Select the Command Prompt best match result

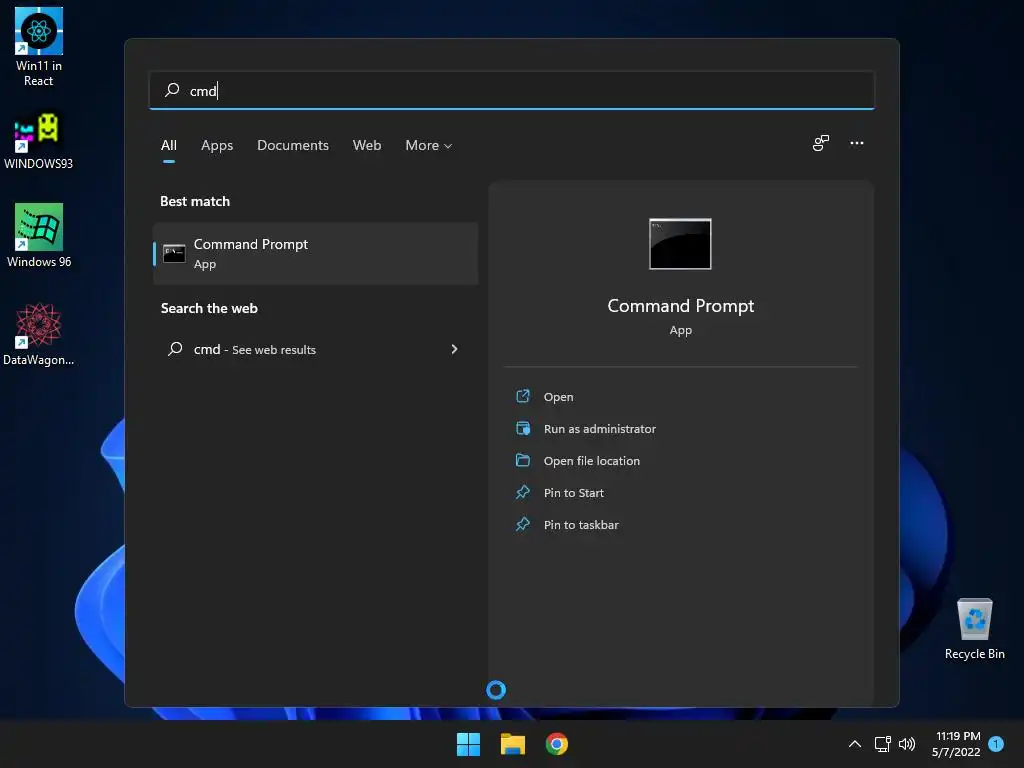pos(315,253)
